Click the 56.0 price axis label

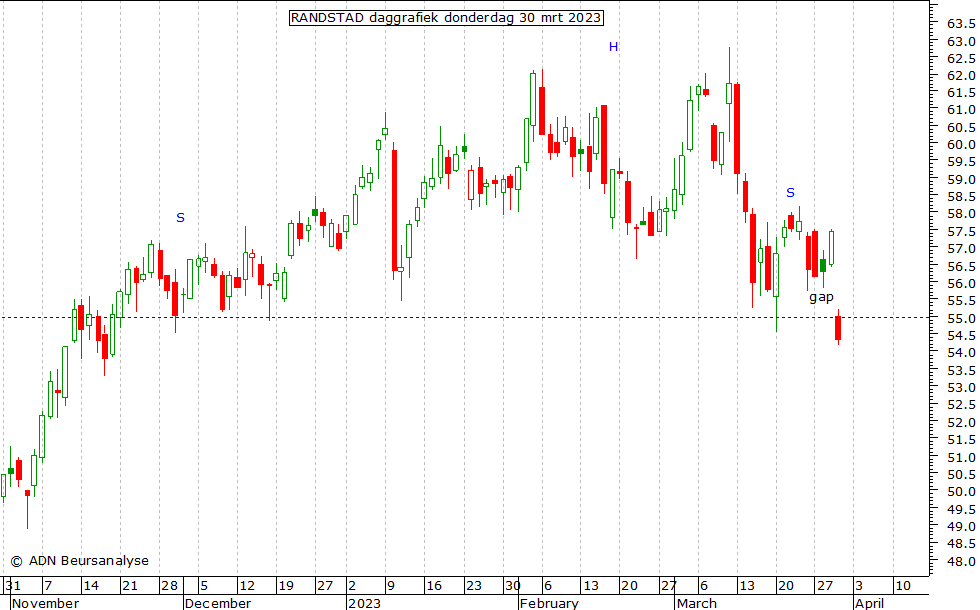(961, 284)
